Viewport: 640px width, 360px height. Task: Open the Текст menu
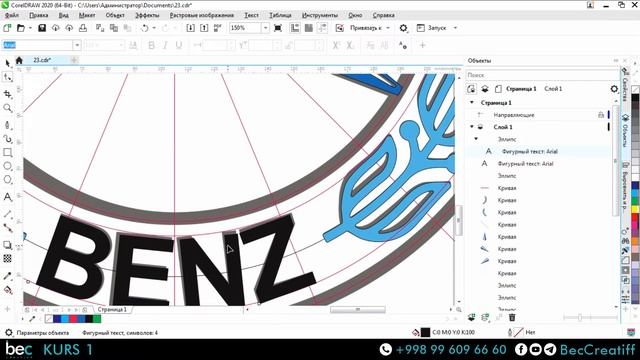tap(251, 15)
